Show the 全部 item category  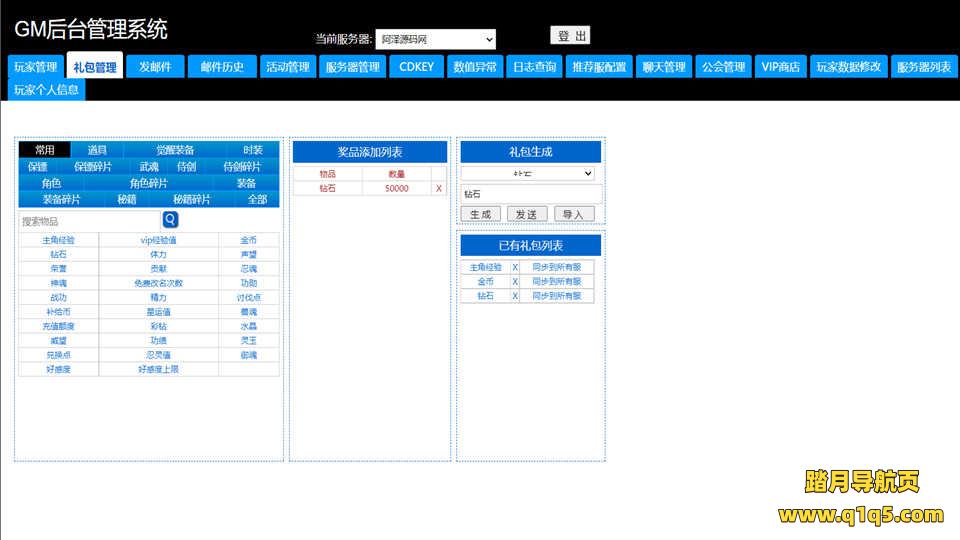click(x=257, y=199)
